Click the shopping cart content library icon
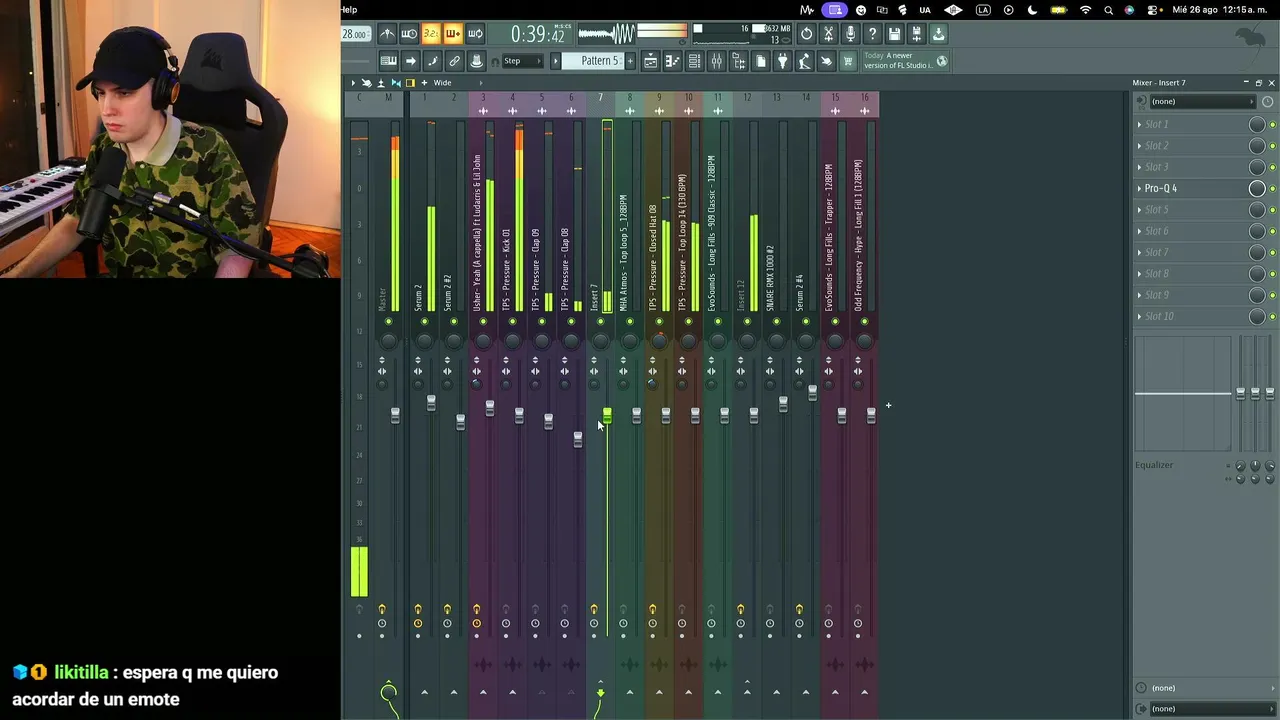The image size is (1280, 720). click(848, 62)
